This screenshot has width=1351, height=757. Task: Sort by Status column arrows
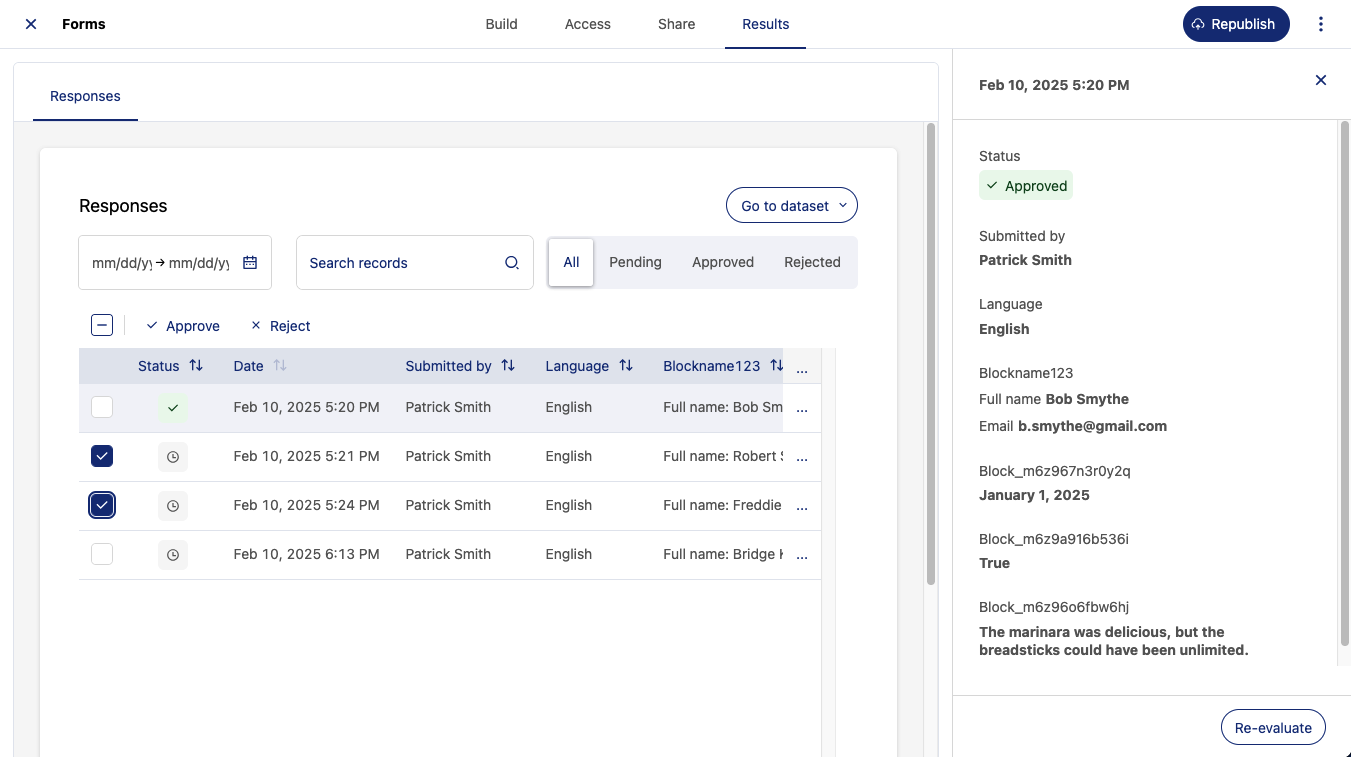point(196,366)
